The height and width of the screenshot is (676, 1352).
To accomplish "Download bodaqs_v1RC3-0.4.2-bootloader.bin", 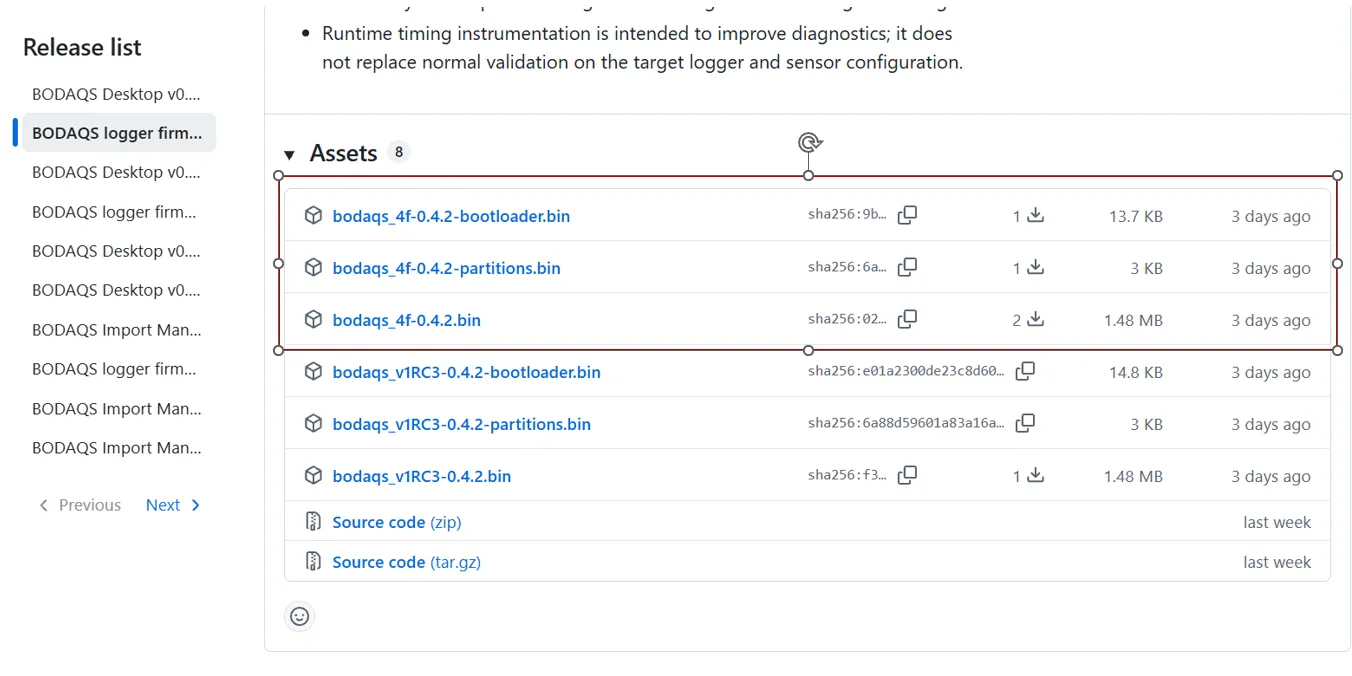I will [466, 372].
